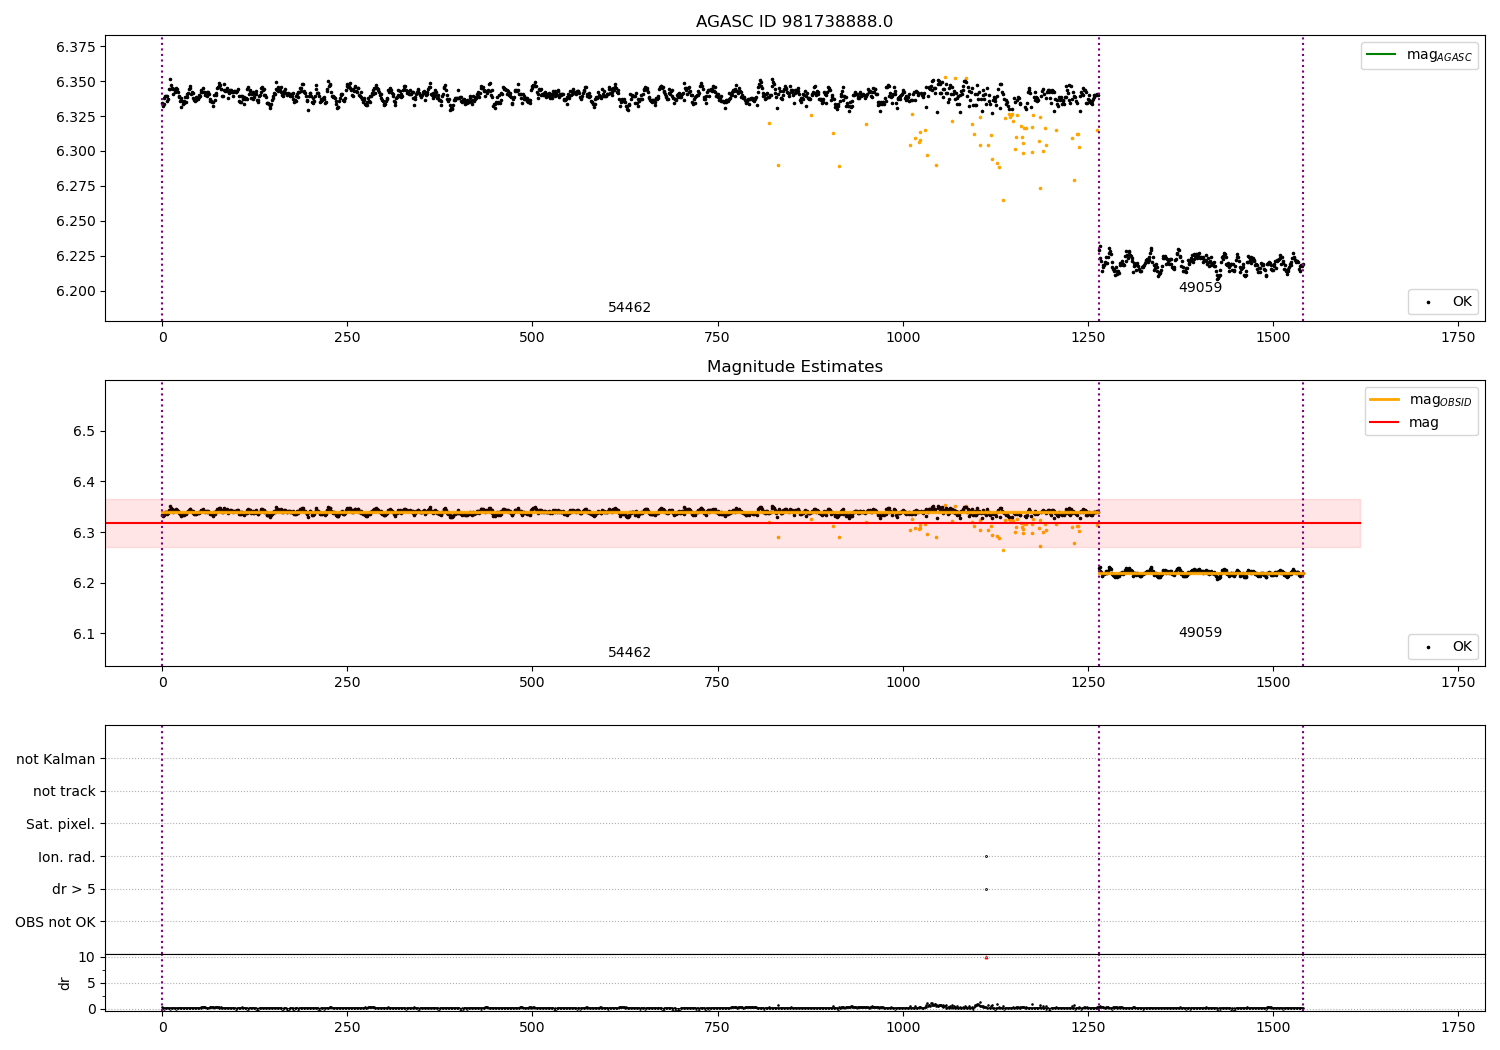Click the rotated 'dr' y-axis label
1500x1050 pixels.
coord(64,983)
